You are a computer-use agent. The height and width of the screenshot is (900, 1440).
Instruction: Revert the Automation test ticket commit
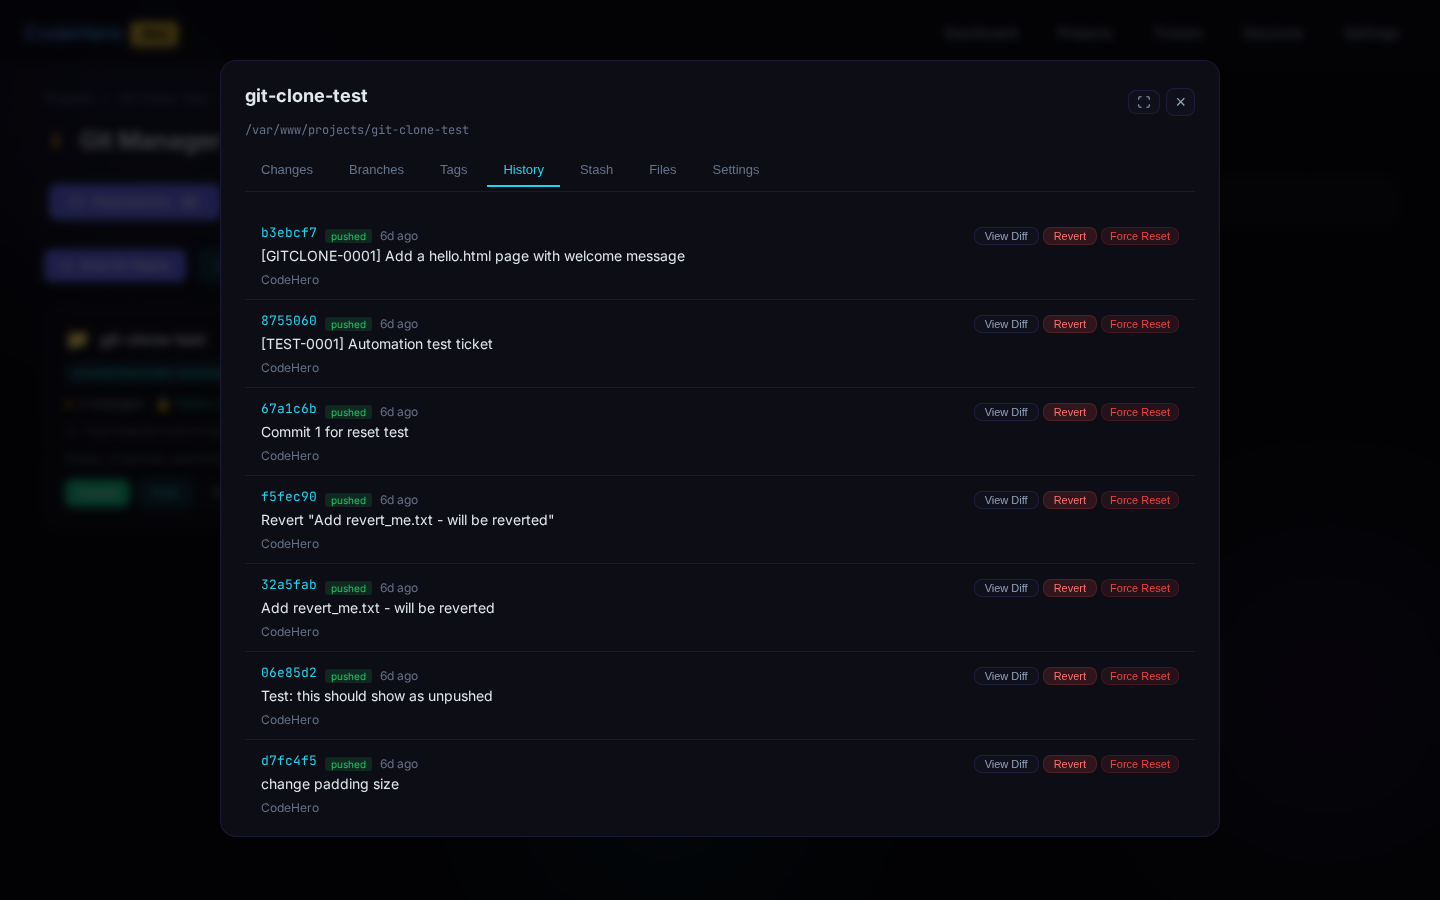(x=1070, y=324)
